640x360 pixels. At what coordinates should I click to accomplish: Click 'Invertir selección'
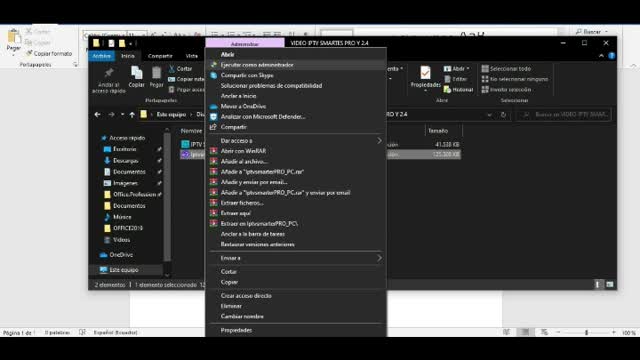tap(506, 89)
